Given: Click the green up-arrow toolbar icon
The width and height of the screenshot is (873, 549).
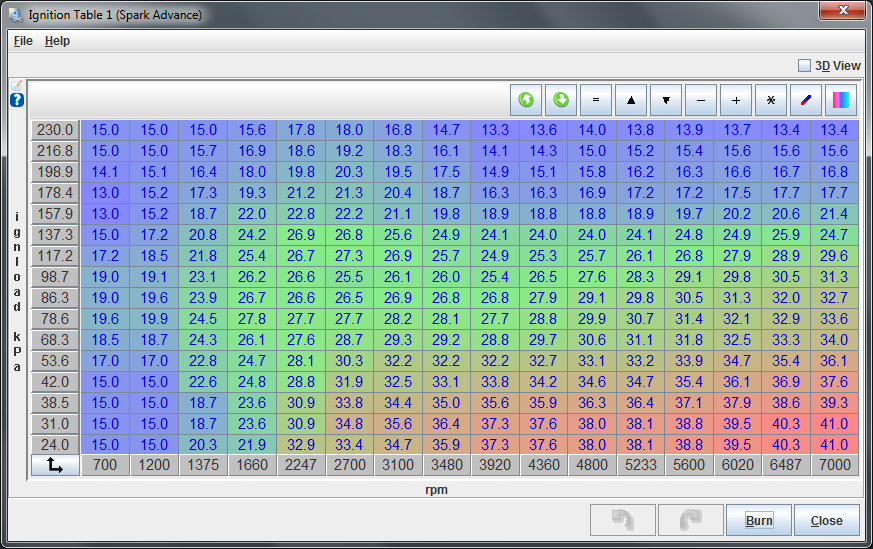Looking at the screenshot, I should pos(526,100).
